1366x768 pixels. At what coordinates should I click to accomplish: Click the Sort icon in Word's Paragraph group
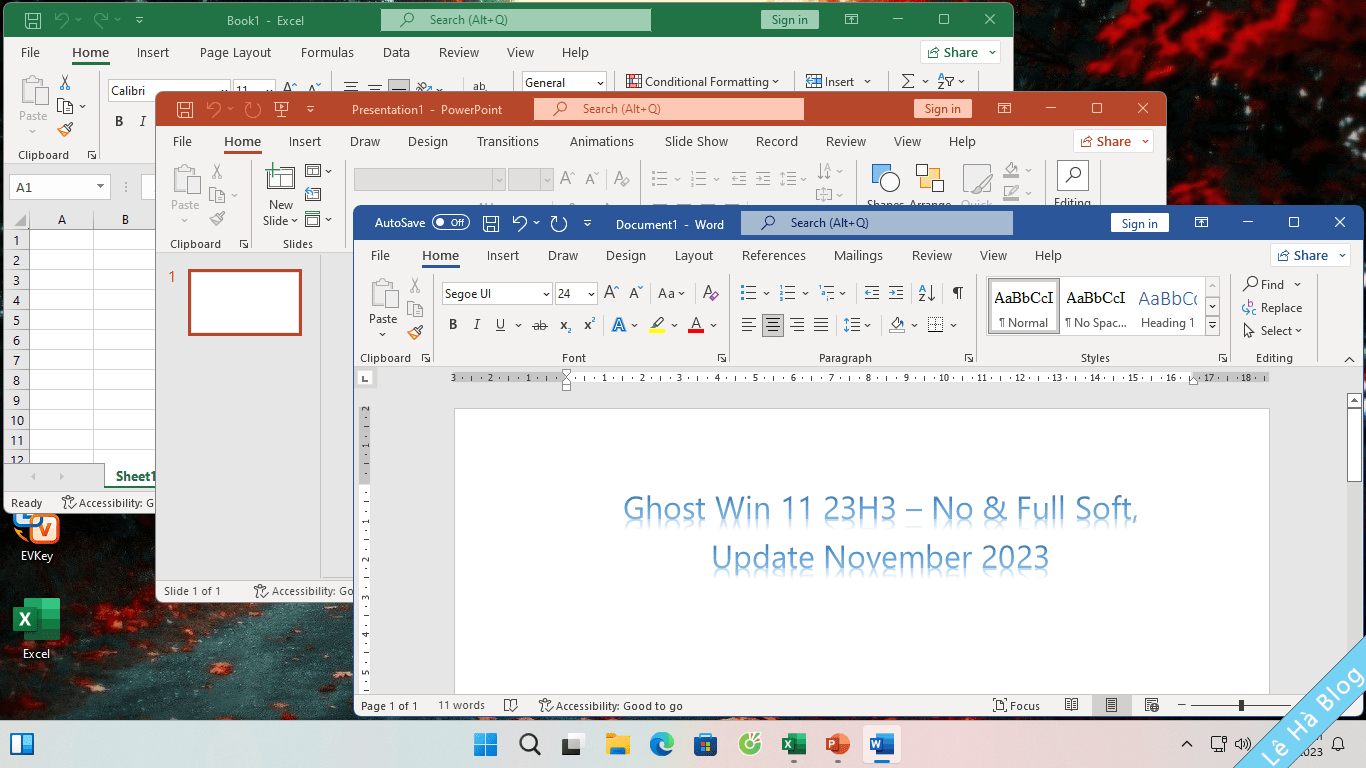point(926,293)
